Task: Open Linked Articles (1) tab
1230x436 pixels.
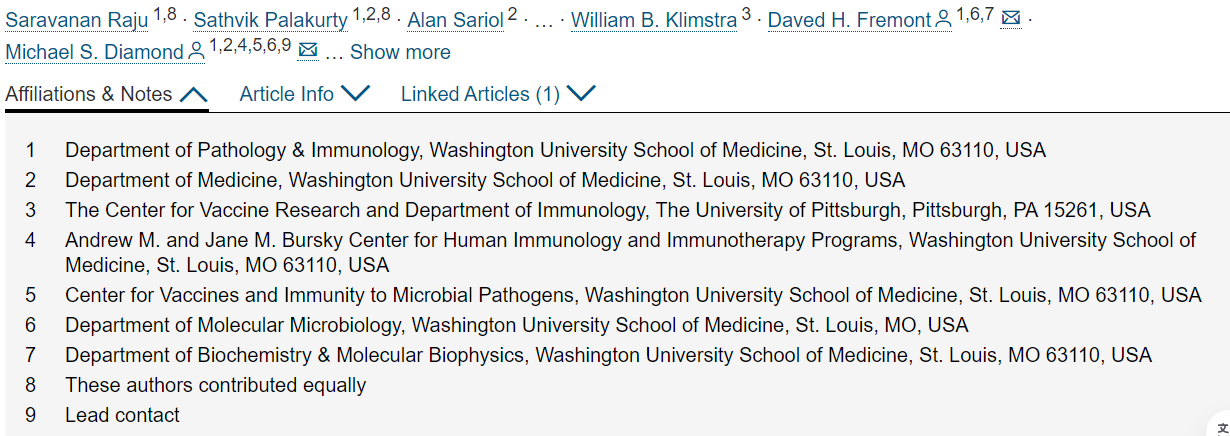Action: pos(481,94)
